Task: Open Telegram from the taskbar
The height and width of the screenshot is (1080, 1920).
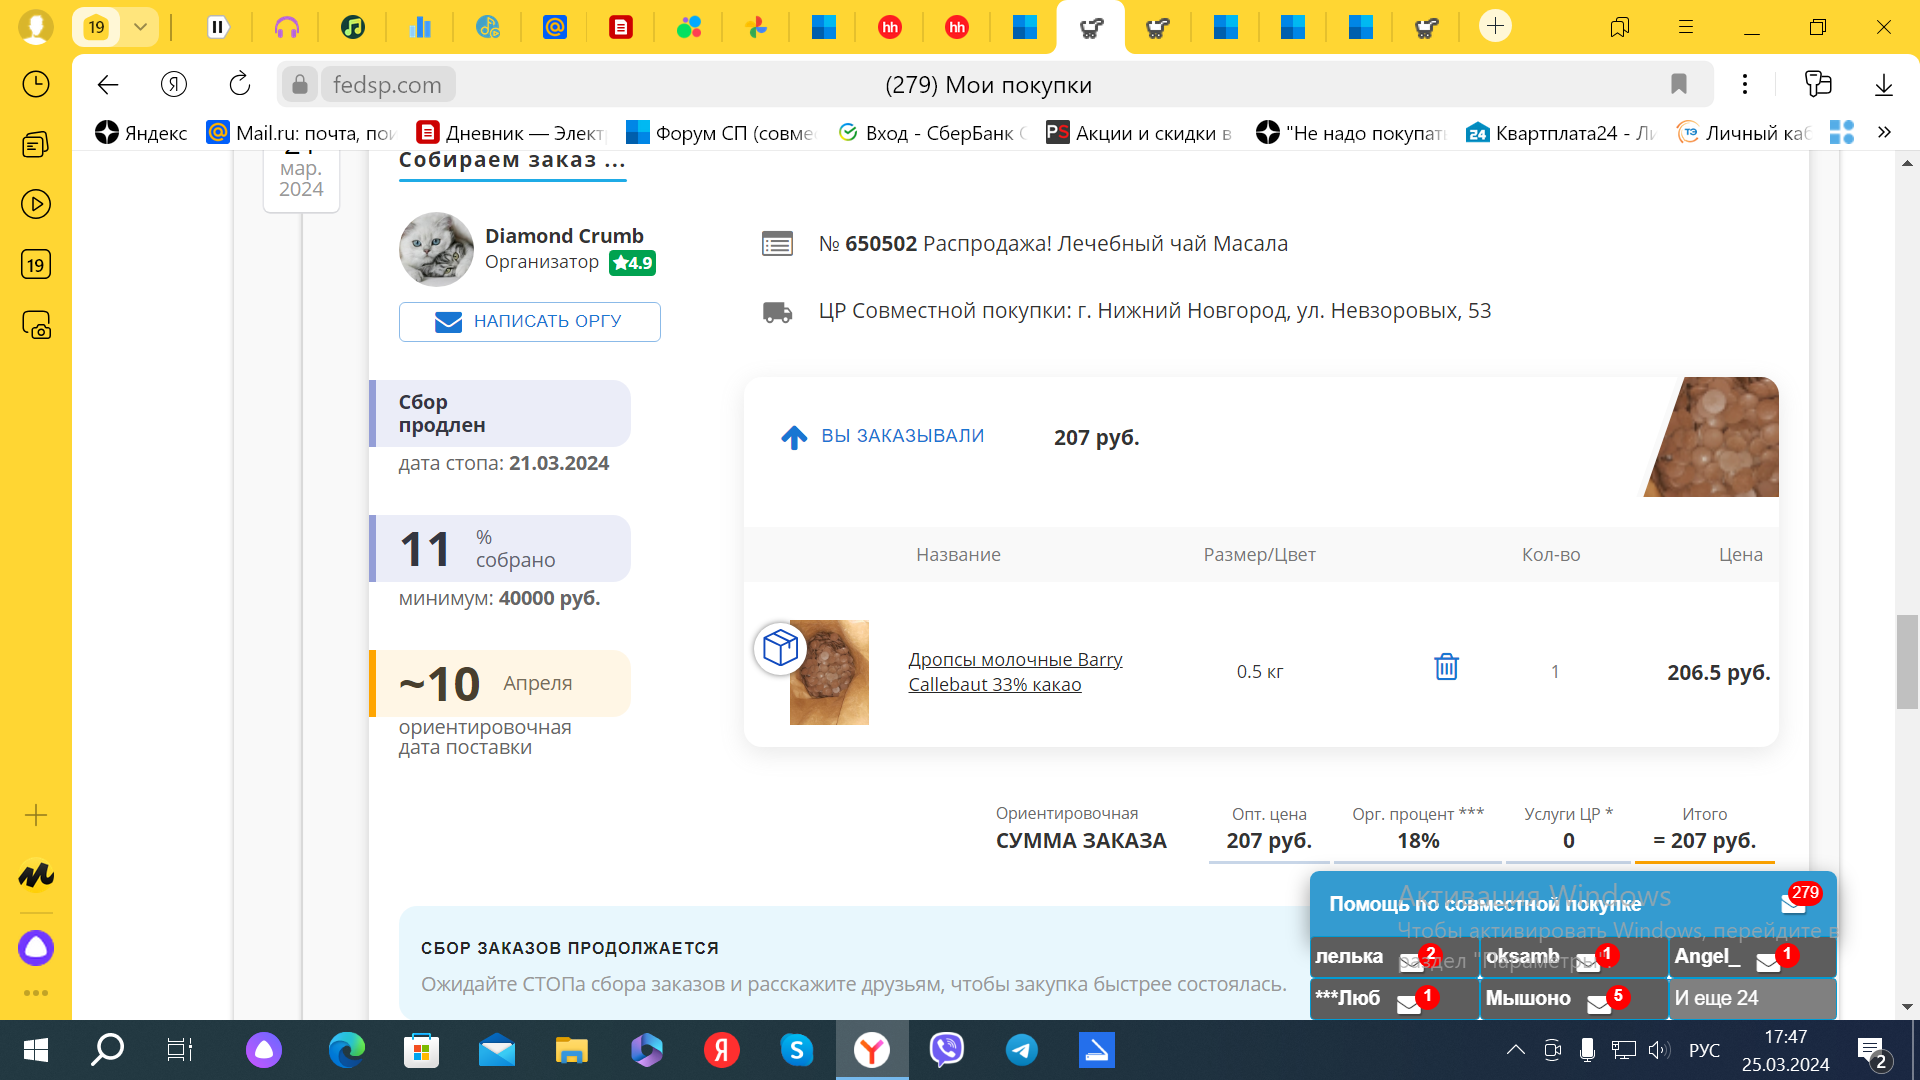Action: (1021, 1050)
